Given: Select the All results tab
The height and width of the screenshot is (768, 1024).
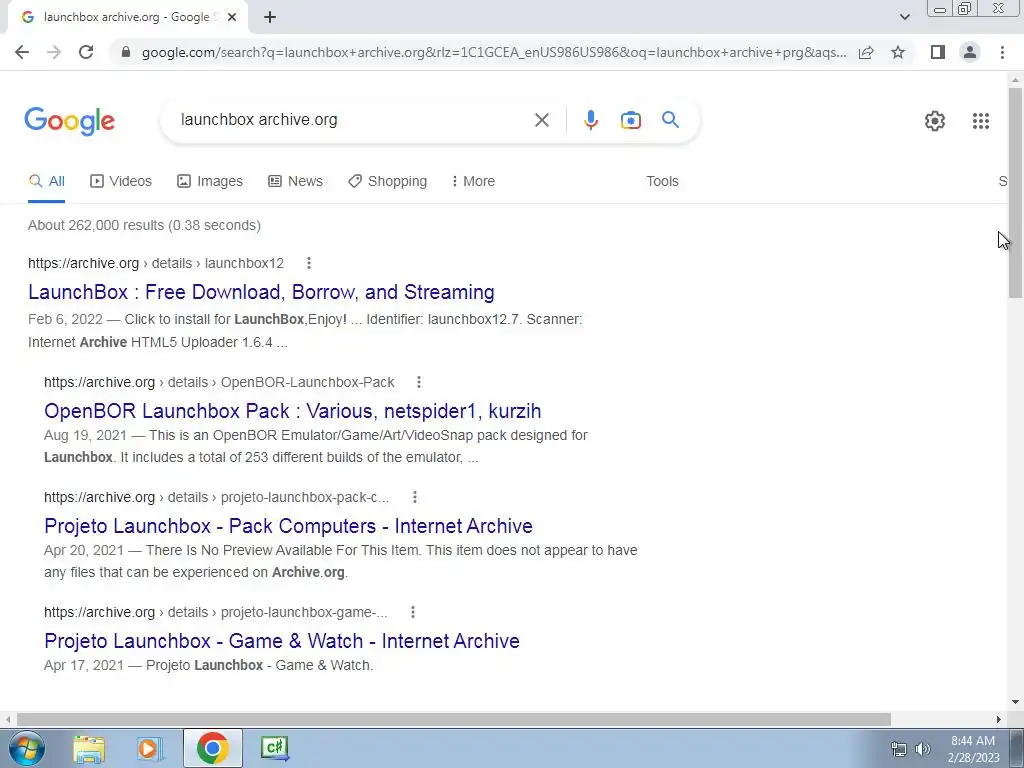Looking at the screenshot, I should tap(46, 182).
